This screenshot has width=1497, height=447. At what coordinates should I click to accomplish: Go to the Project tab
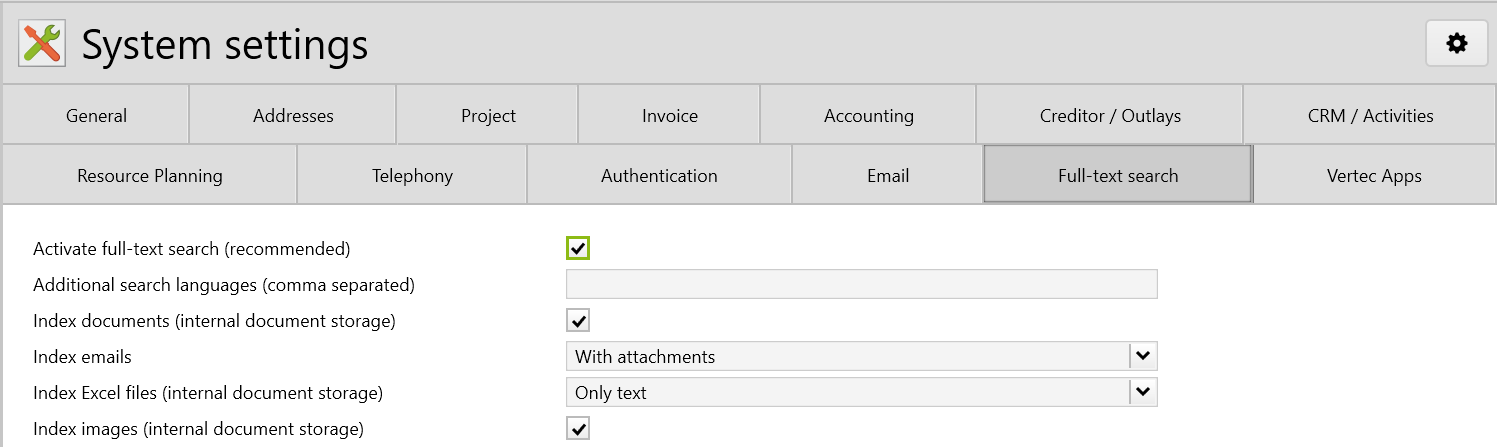click(488, 115)
